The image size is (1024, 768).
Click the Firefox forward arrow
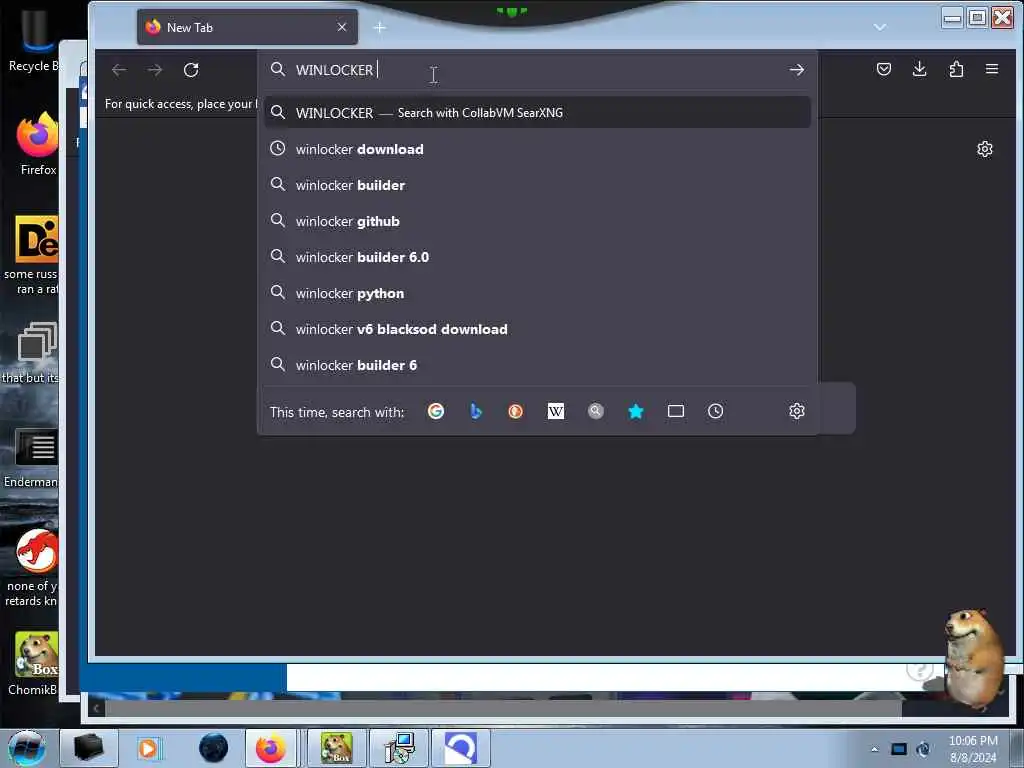(x=155, y=70)
